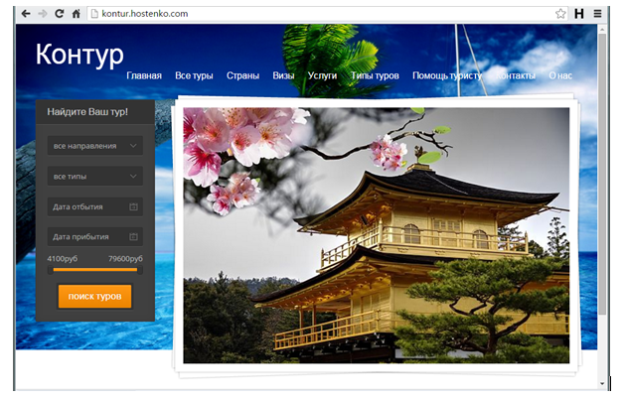624x398 pixels.
Task: Bookmark page with the star icon
Action: 560,14
